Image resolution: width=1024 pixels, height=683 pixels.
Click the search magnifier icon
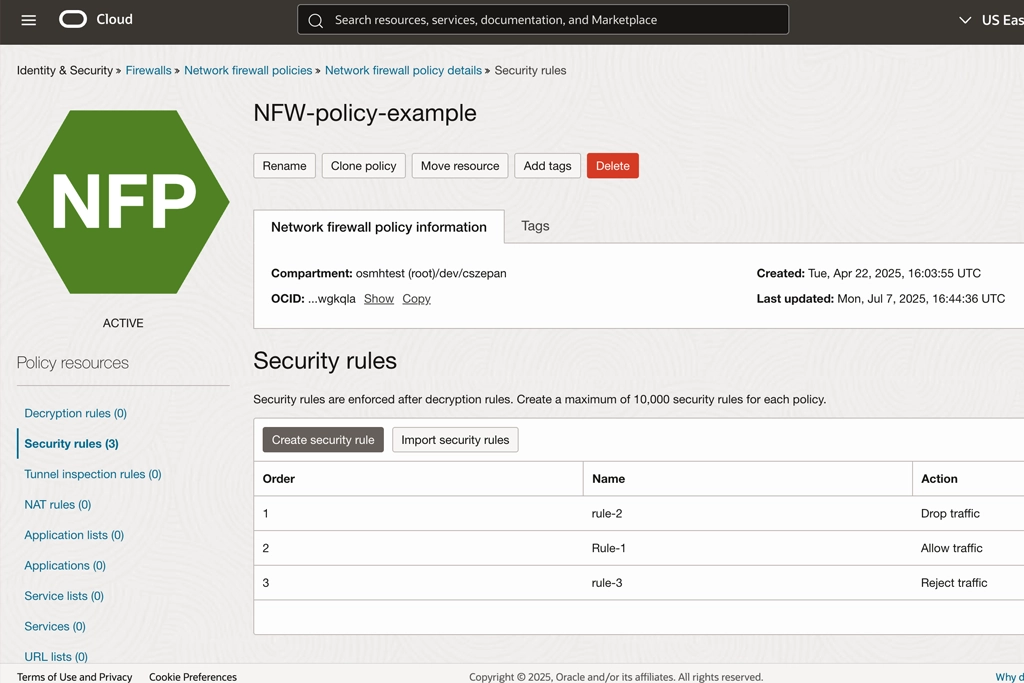316,20
